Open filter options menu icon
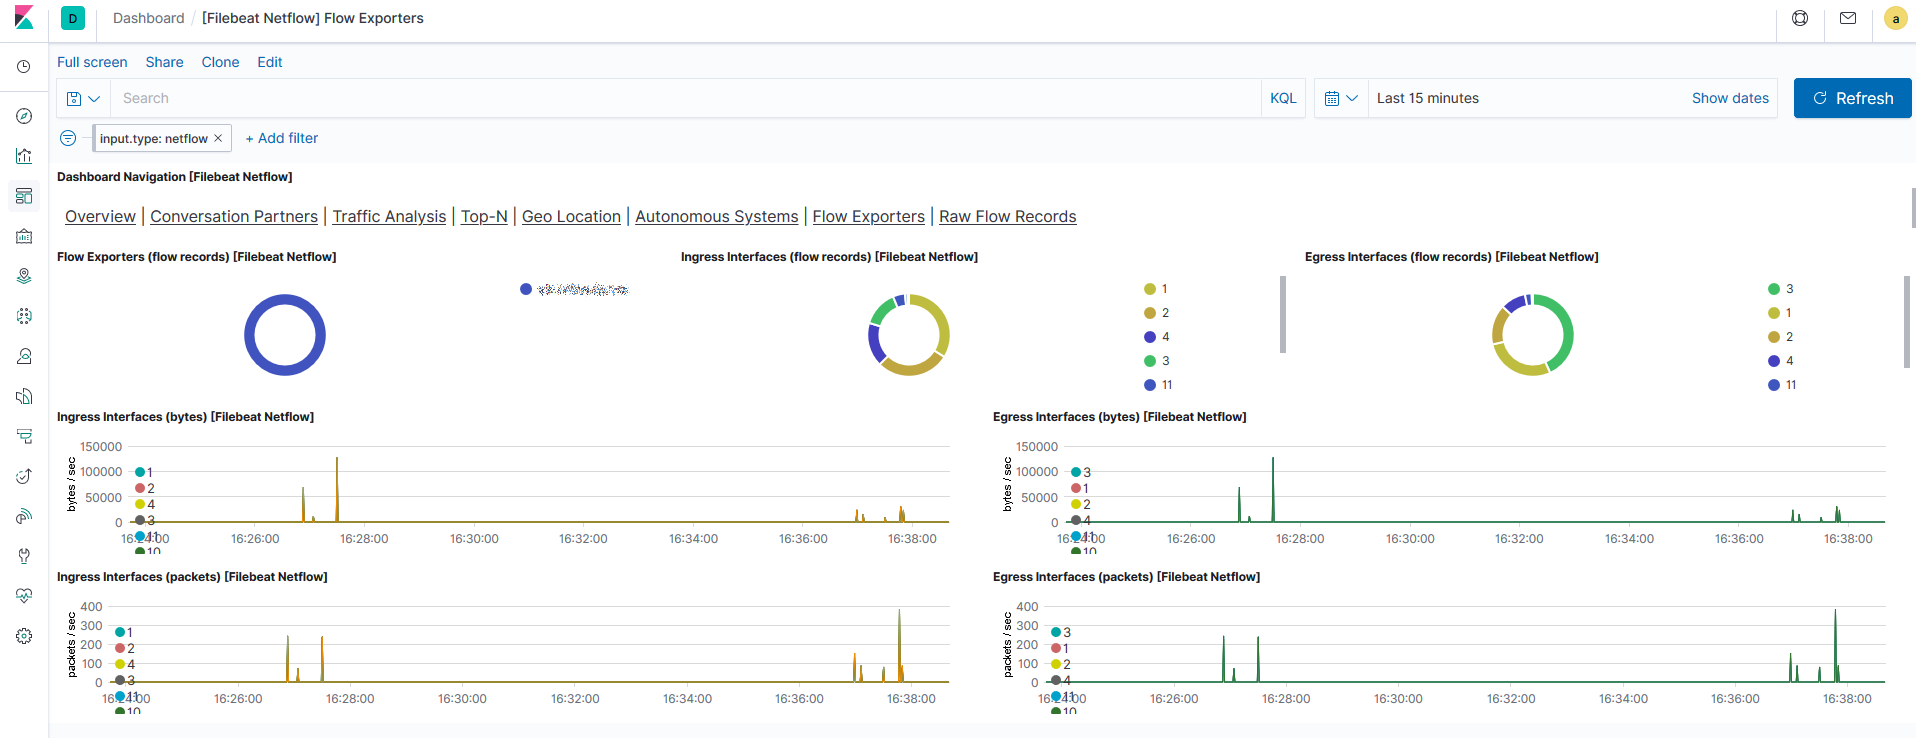 point(68,138)
